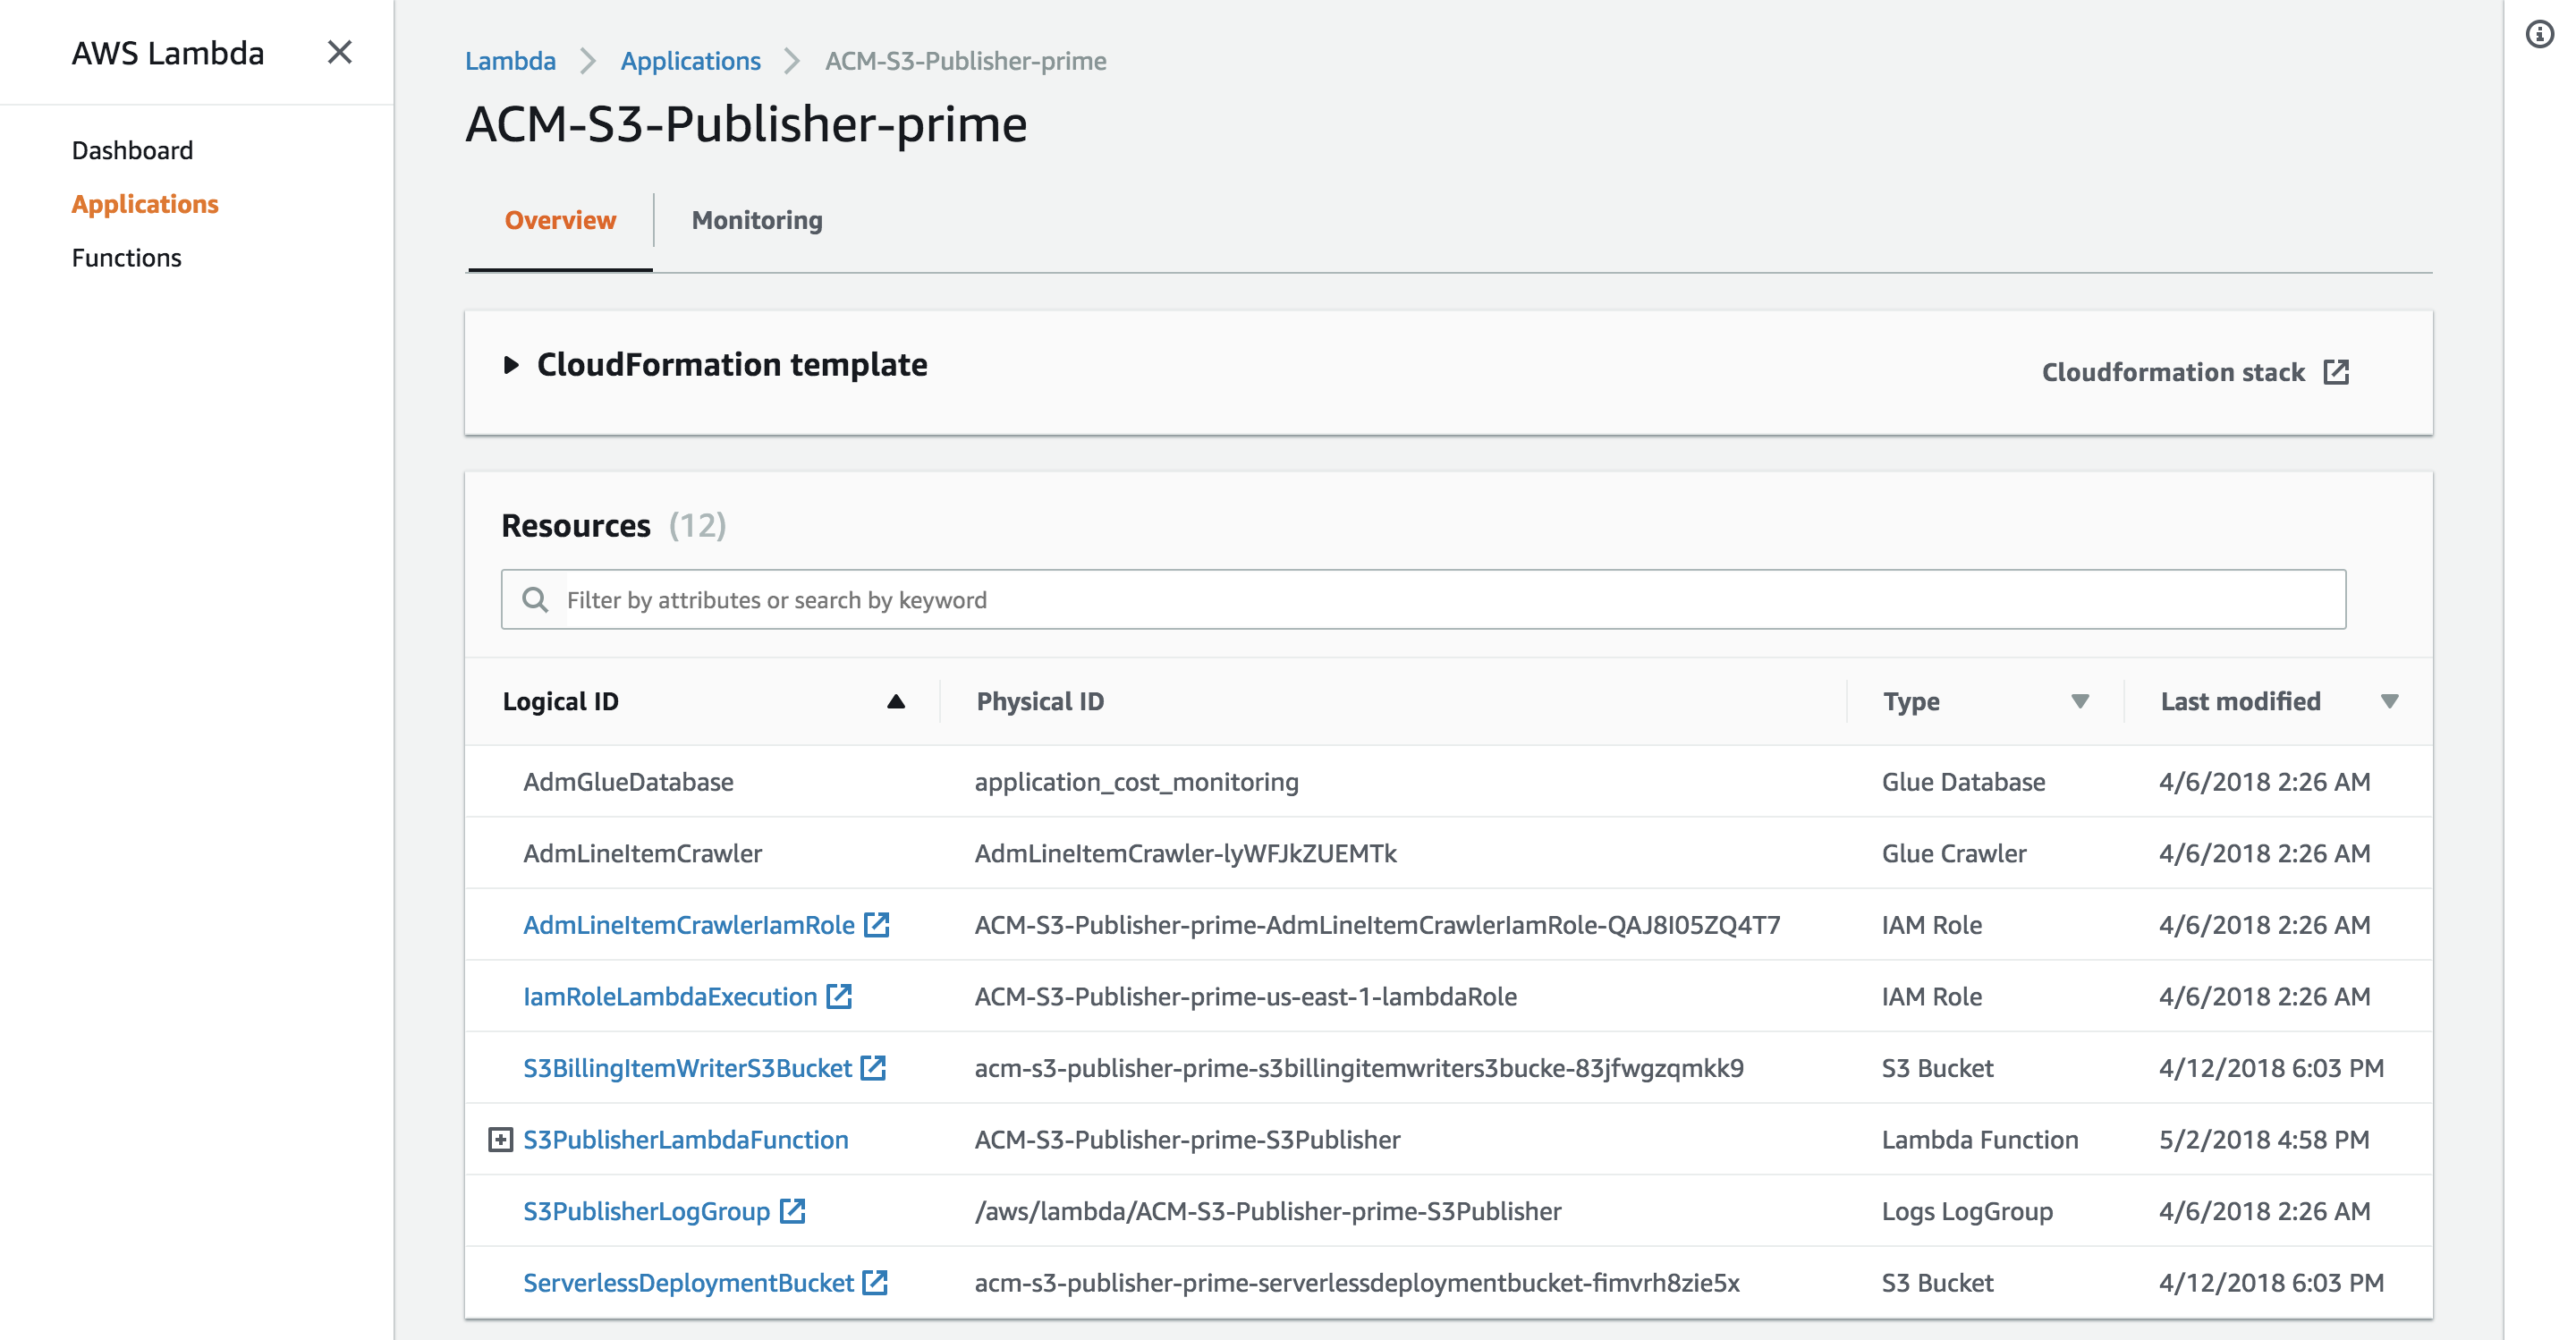2576x1340 pixels.
Task: Open S3BillingItemWriterS3Bucket external link icon
Action: point(874,1068)
